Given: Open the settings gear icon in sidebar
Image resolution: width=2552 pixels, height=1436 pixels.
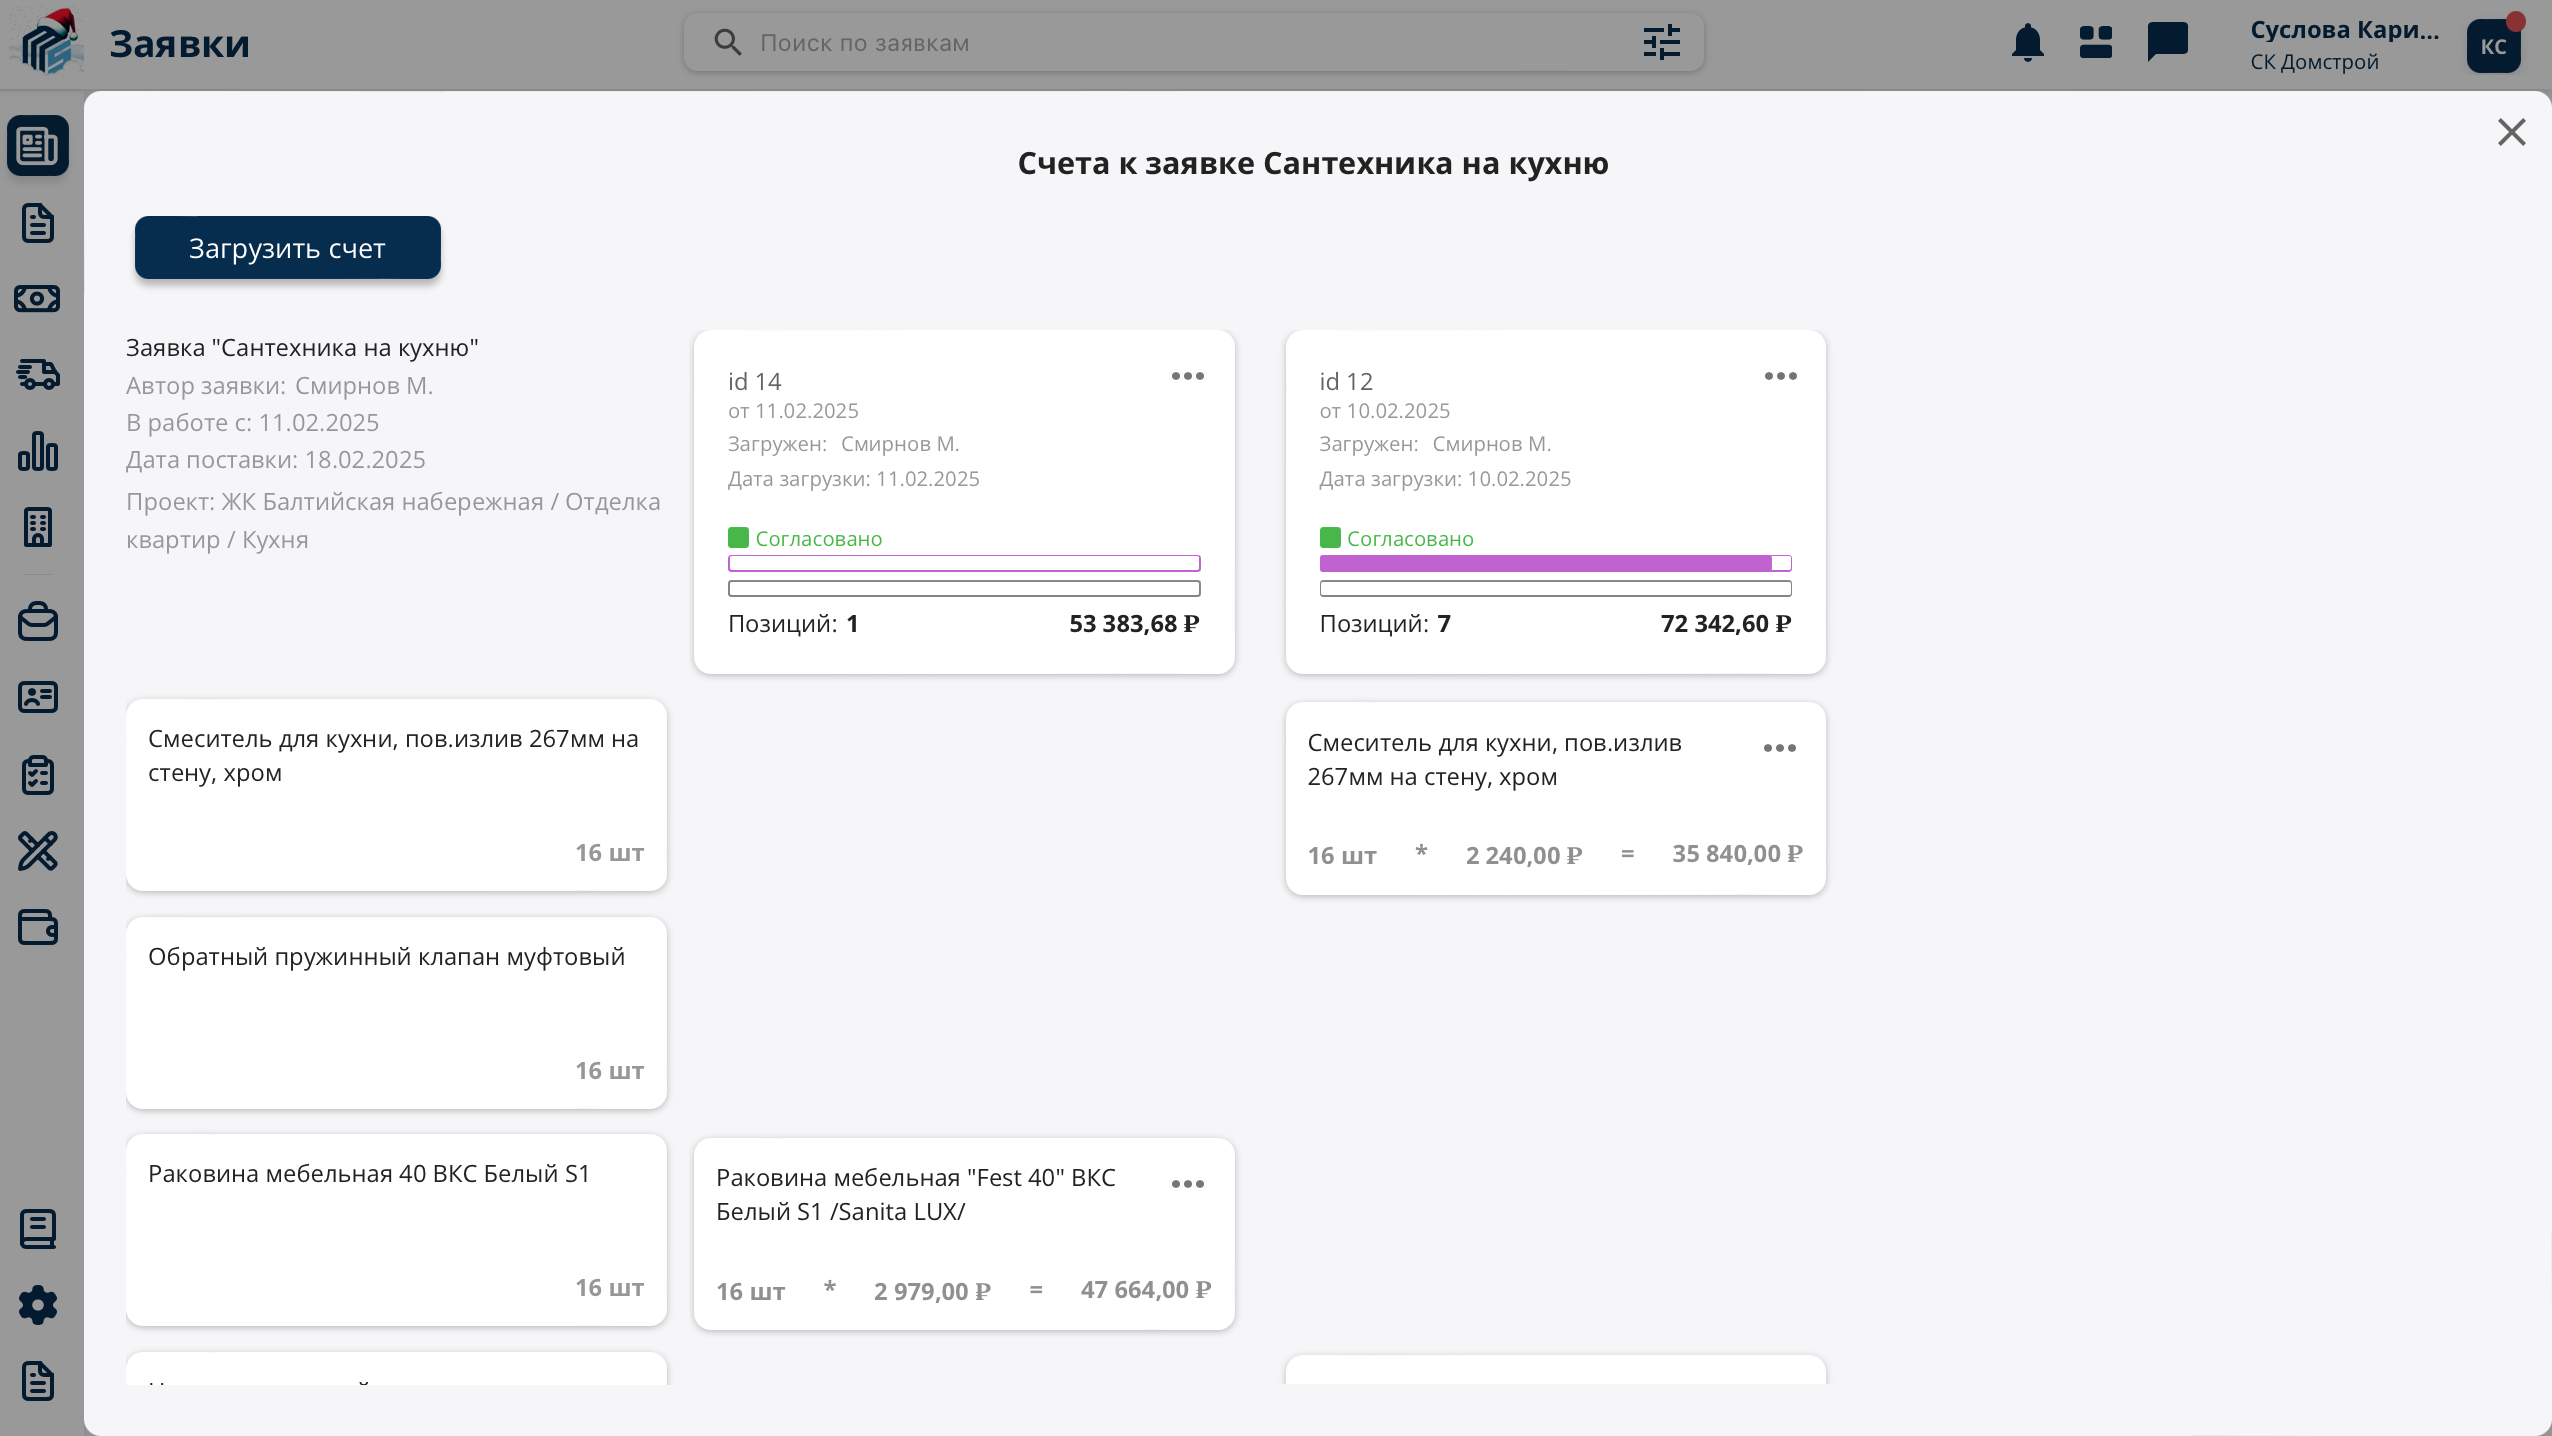Looking at the screenshot, I should [x=38, y=1305].
